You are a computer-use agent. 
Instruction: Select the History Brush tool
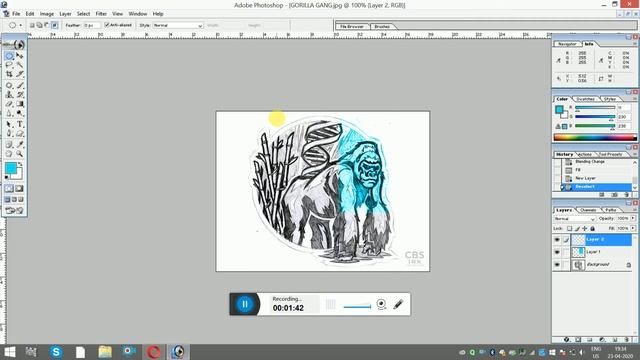click(20, 95)
